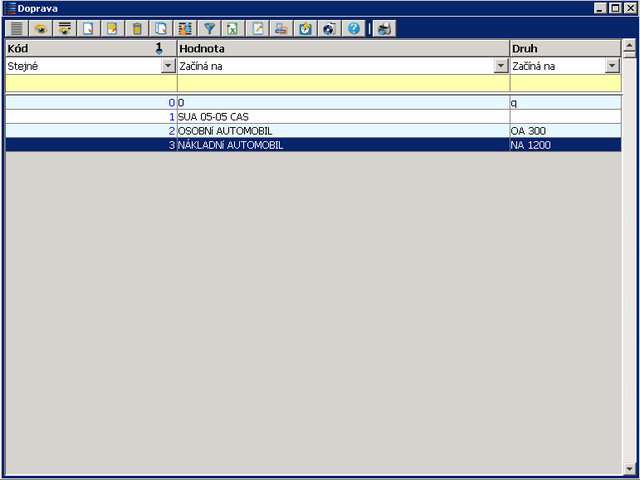Click the eye view icon in toolbar
This screenshot has height=480, width=640.
(x=41, y=28)
